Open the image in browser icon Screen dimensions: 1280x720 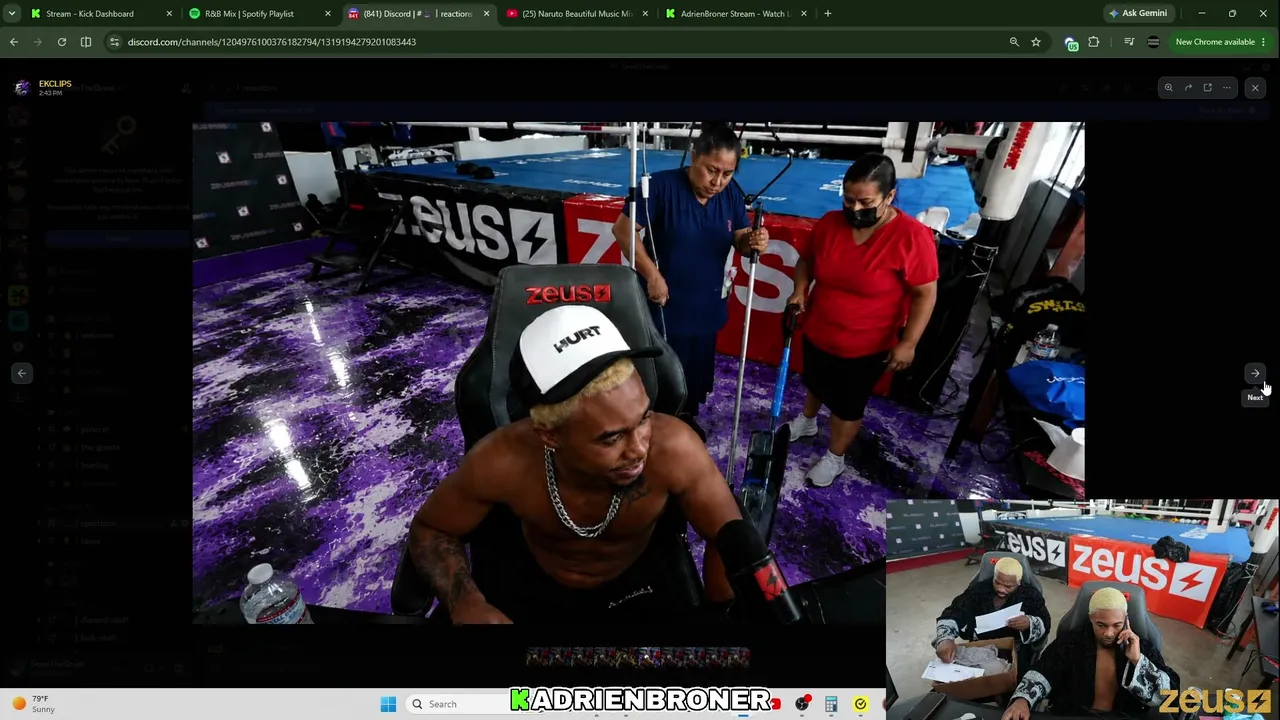1207,88
